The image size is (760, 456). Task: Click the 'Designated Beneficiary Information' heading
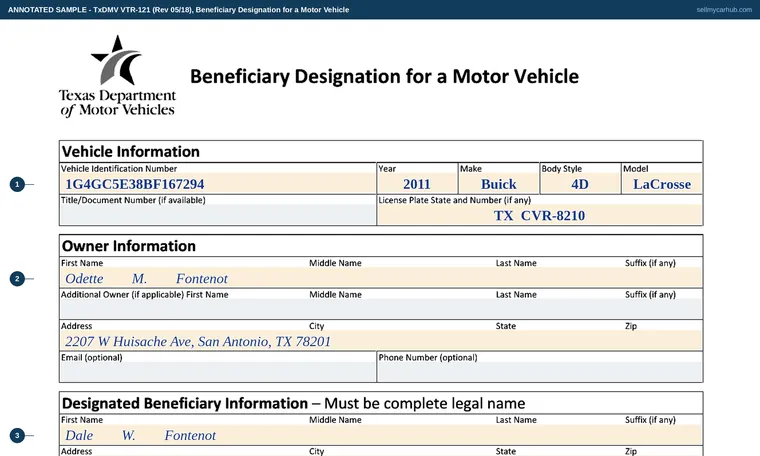click(185, 403)
